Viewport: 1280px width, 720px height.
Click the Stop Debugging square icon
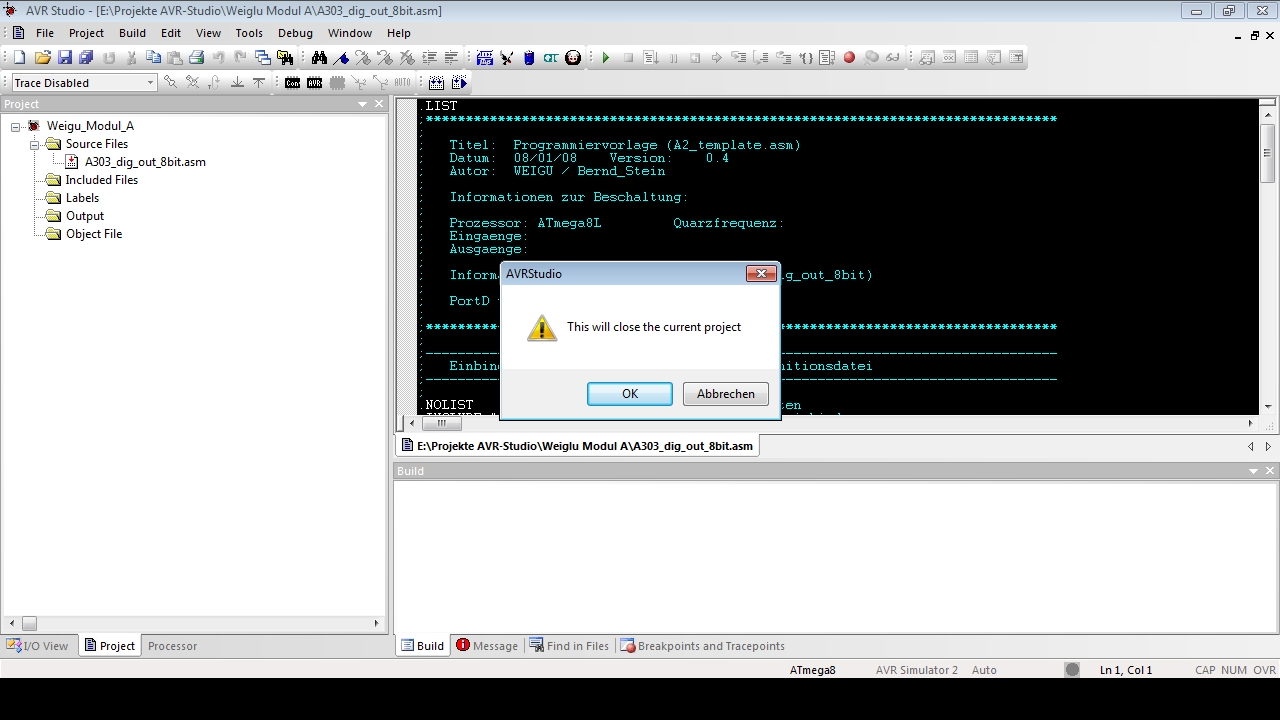tap(628, 58)
